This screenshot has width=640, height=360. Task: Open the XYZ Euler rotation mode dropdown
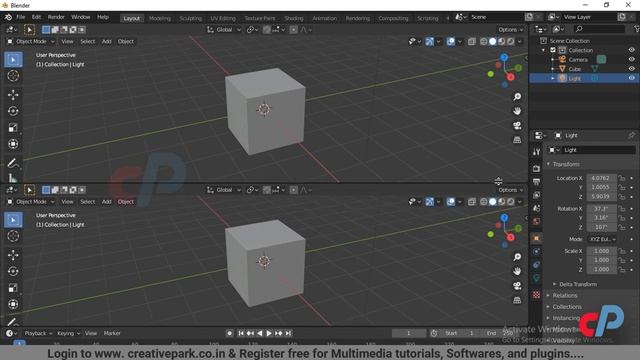pos(602,239)
